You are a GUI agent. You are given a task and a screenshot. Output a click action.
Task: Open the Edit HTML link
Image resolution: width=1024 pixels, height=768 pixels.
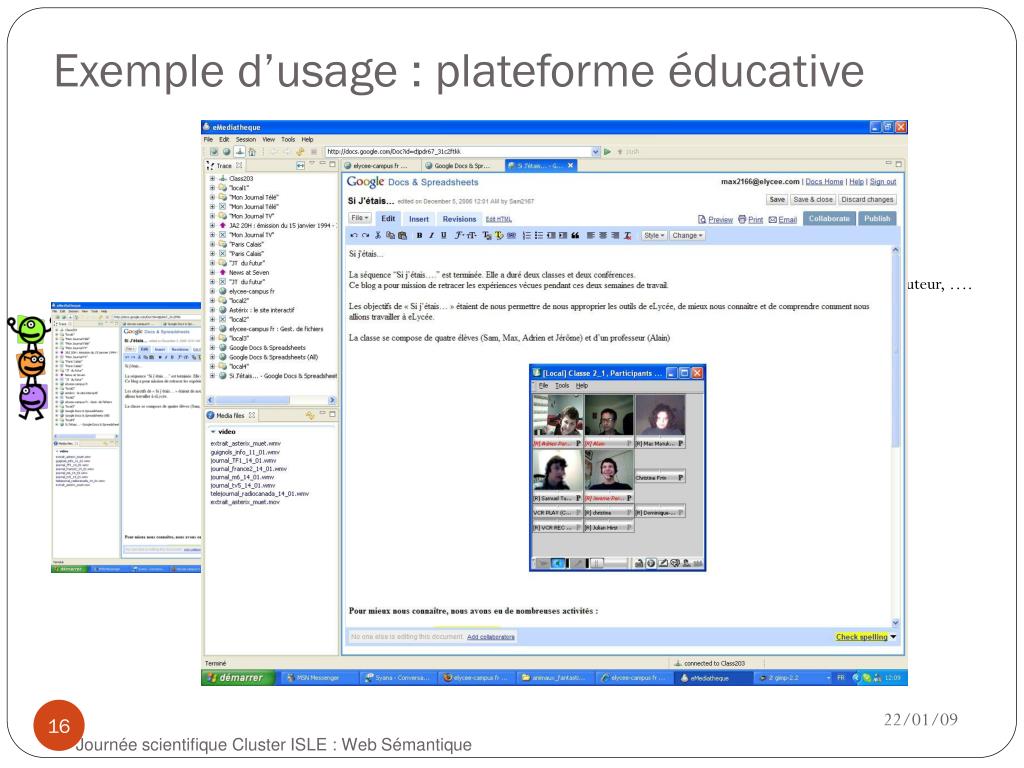click(498, 219)
